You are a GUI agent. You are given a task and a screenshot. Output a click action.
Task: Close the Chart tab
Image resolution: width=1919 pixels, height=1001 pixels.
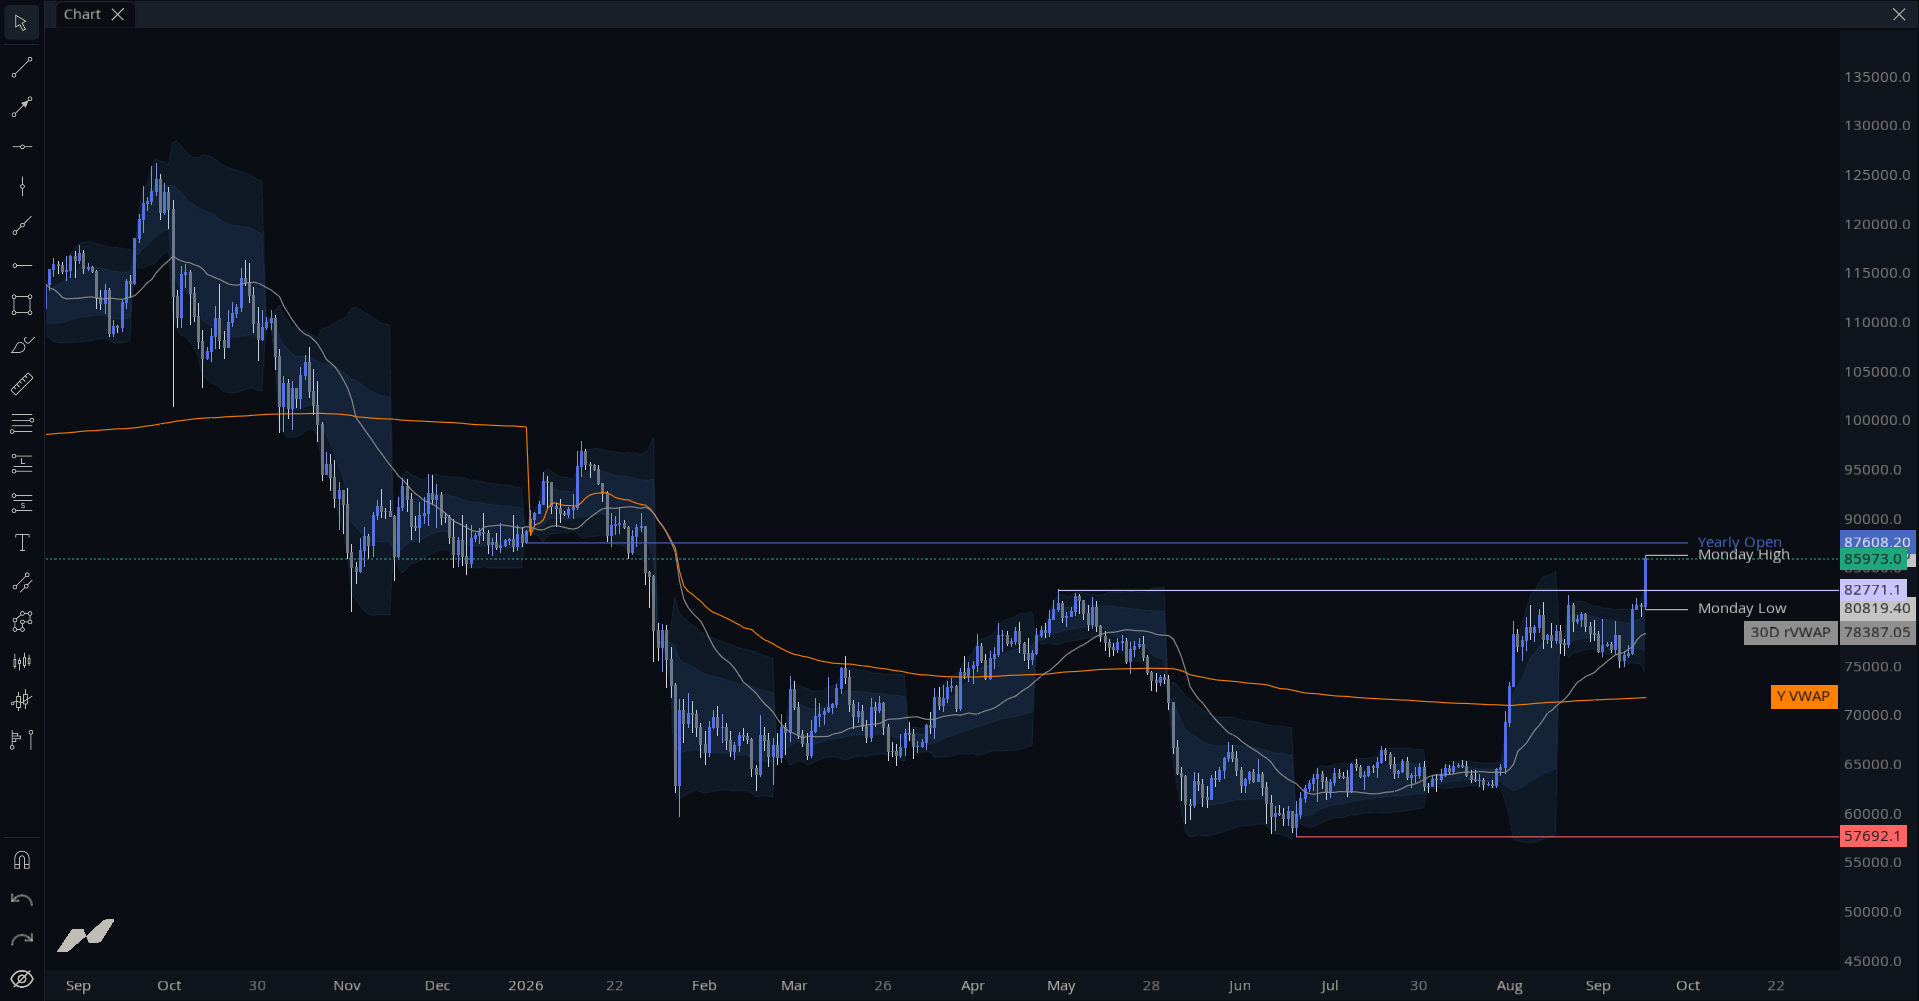tap(118, 14)
